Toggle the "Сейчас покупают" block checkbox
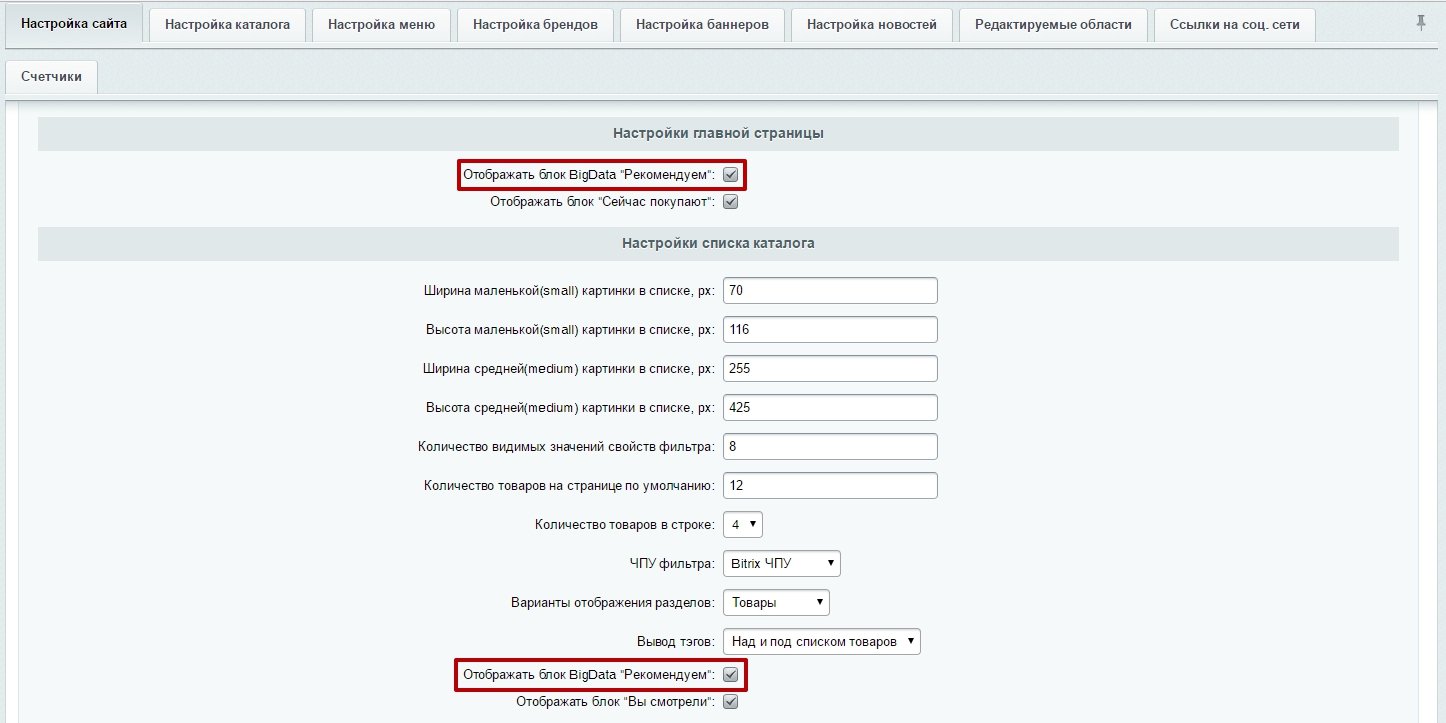Viewport: 1446px width, 723px height. (730, 202)
